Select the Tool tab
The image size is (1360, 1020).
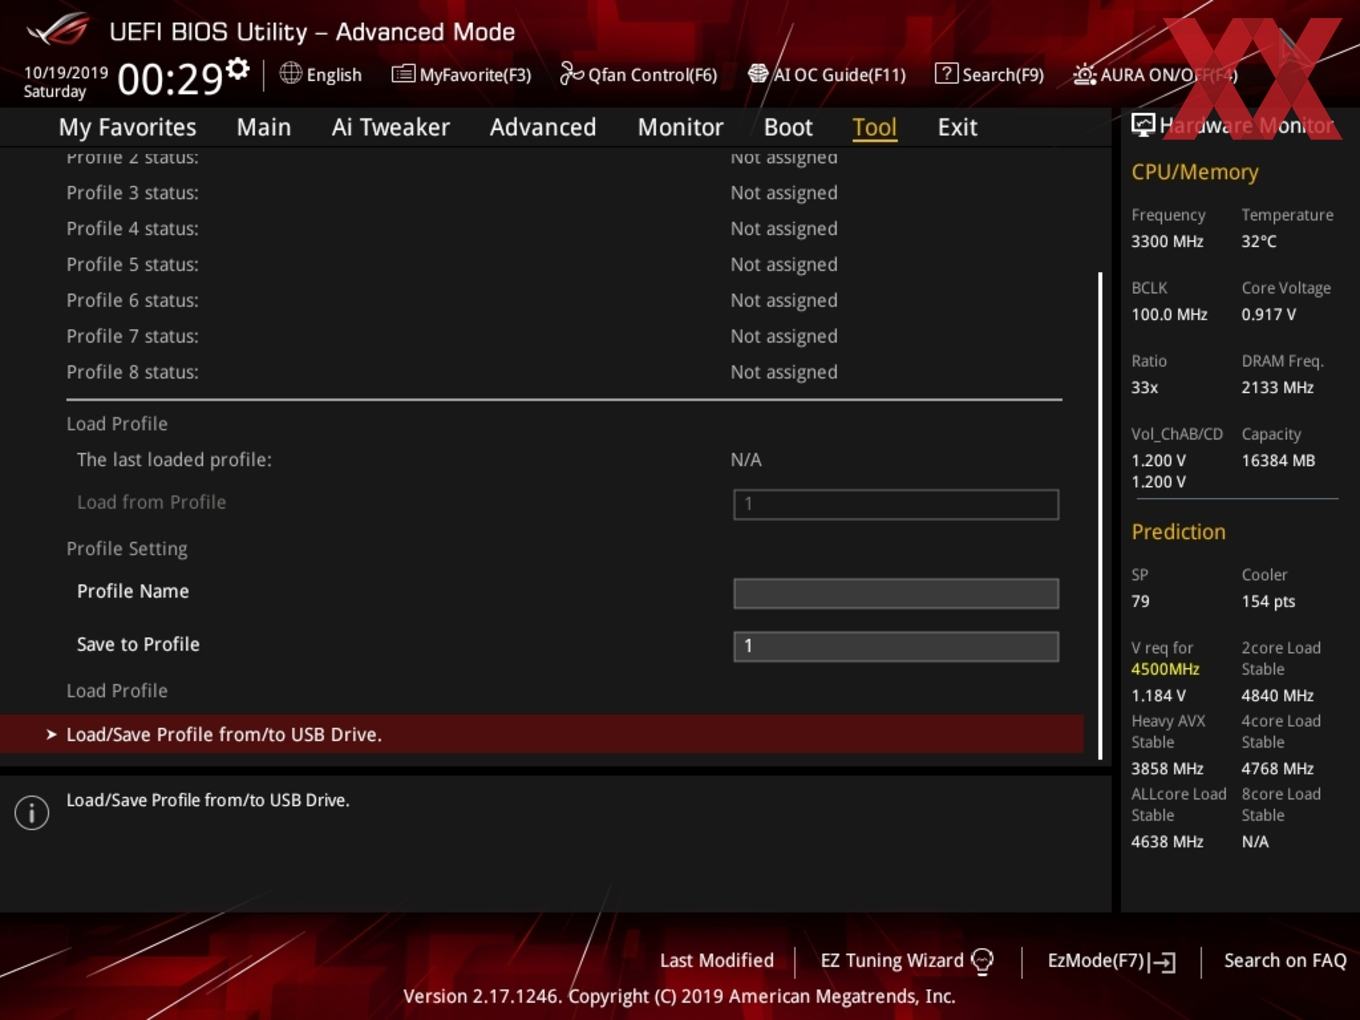pos(874,127)
